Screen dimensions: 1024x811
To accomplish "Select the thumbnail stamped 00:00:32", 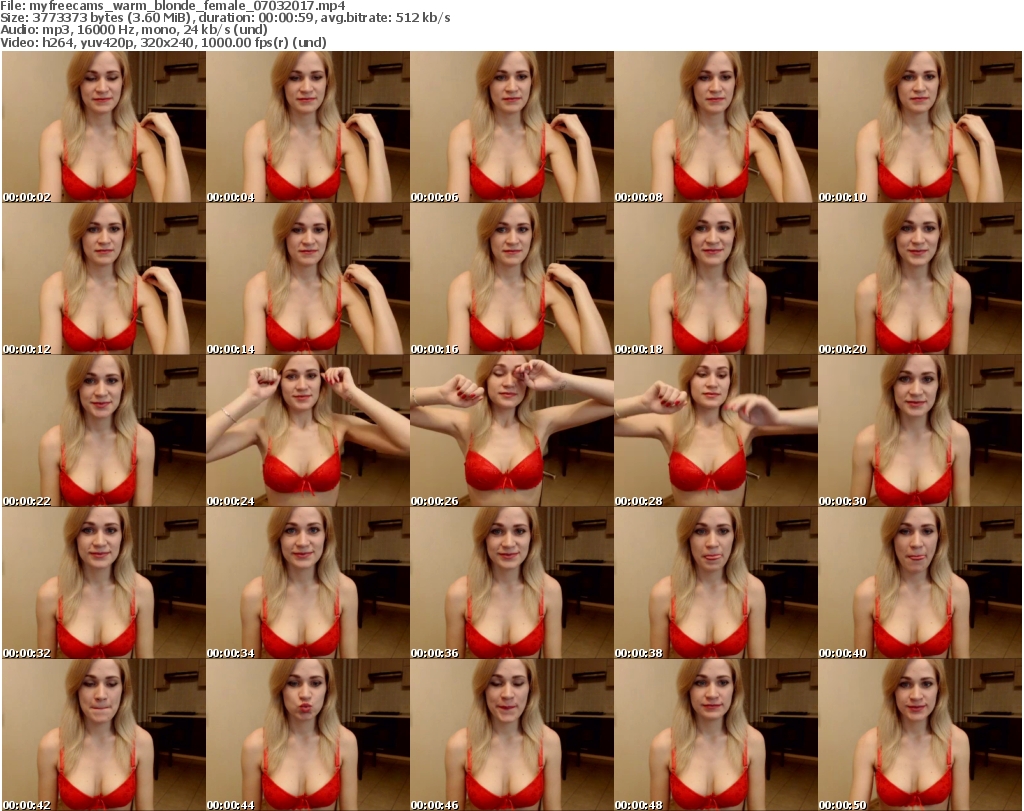I will pyautogui.click(x=104, y=582).
